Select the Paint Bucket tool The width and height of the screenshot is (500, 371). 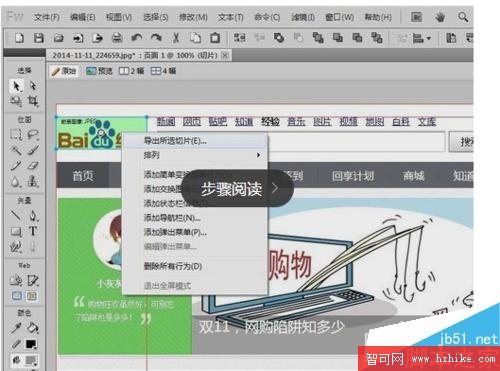pos(33,328)
